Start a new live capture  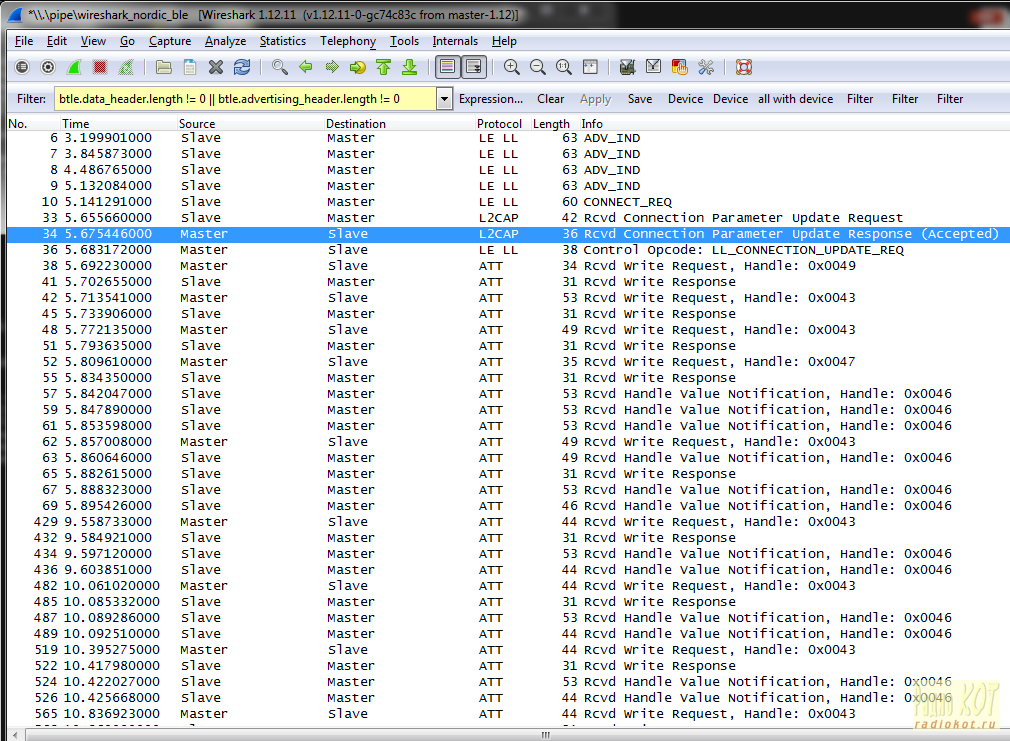74,67
